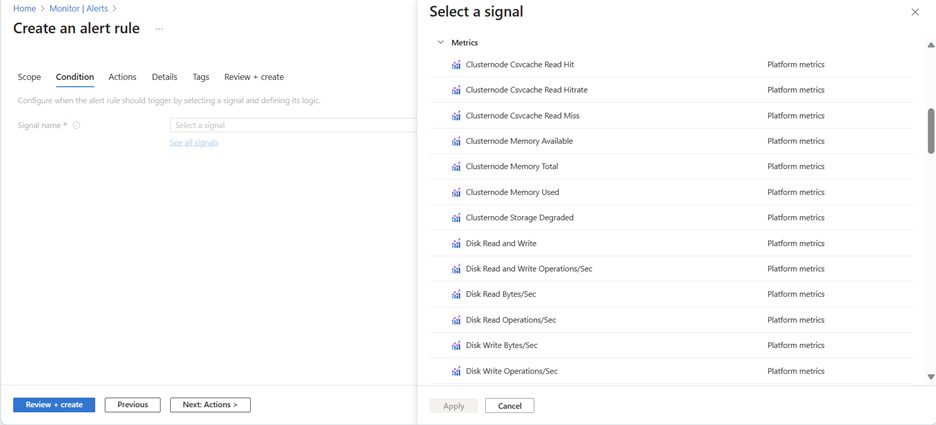Screen dimensions: 936x425
Task: Click the signal list scrollbar thumb
Action: pyautogui.click(x=931, y=131)
